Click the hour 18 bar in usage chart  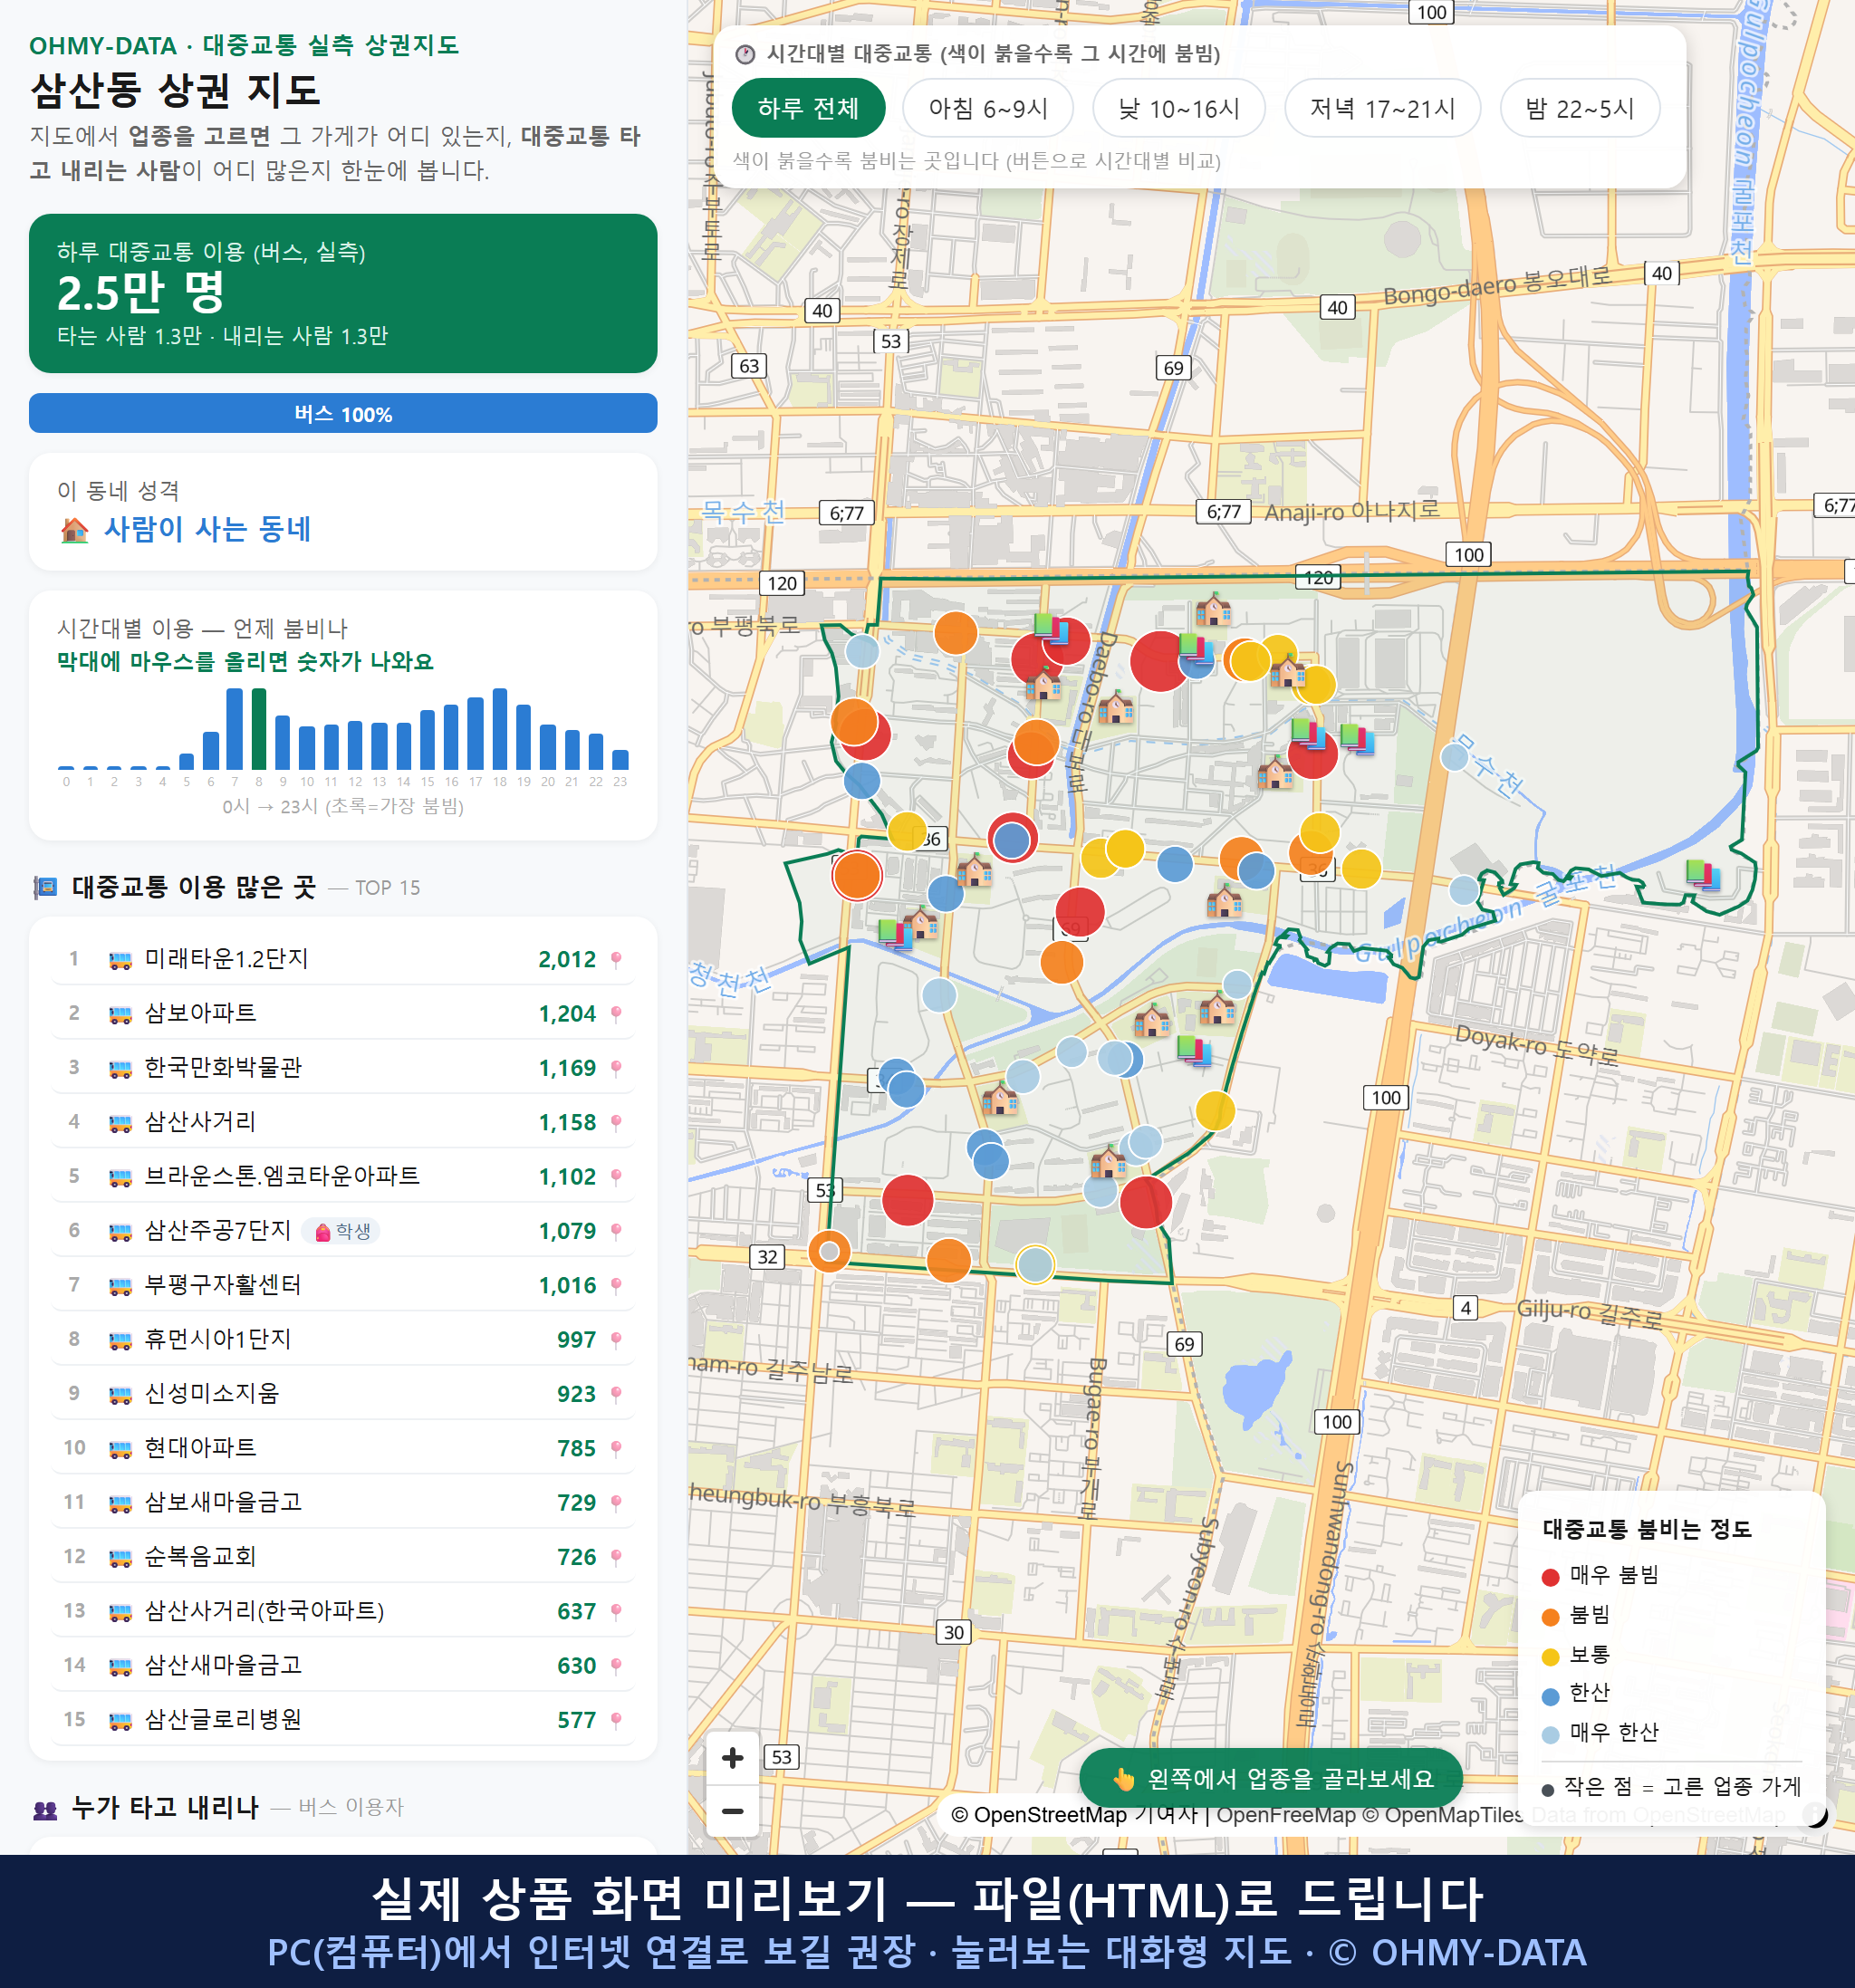[500, 728]
